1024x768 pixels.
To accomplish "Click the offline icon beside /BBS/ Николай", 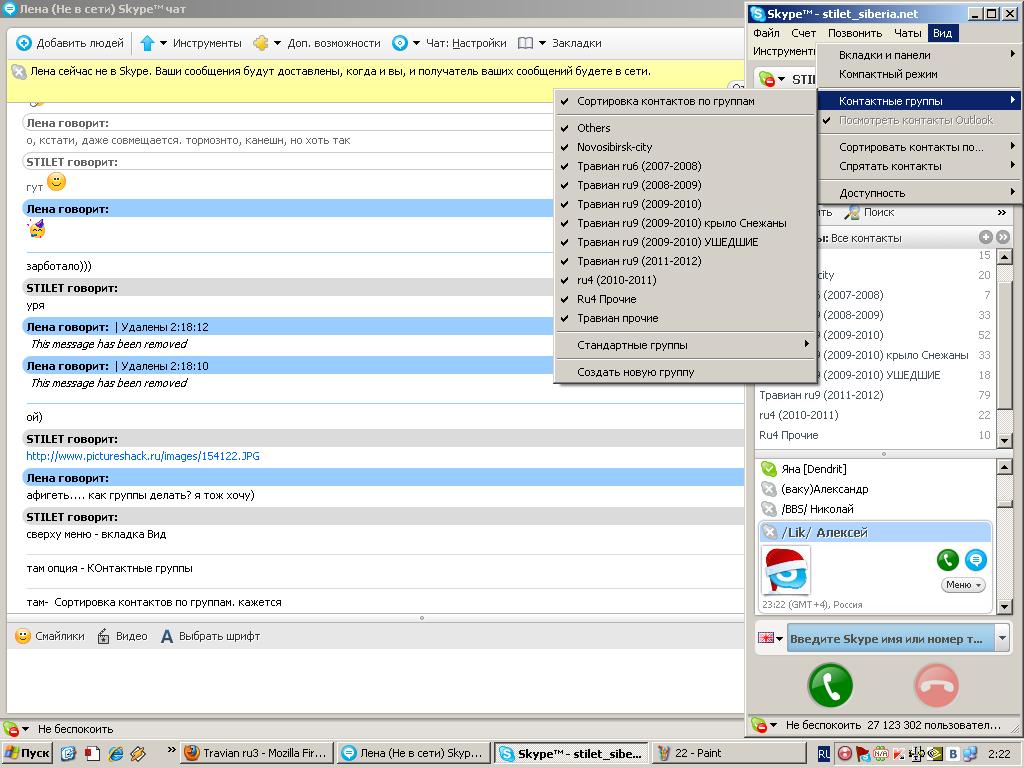I will pos(768,509).
